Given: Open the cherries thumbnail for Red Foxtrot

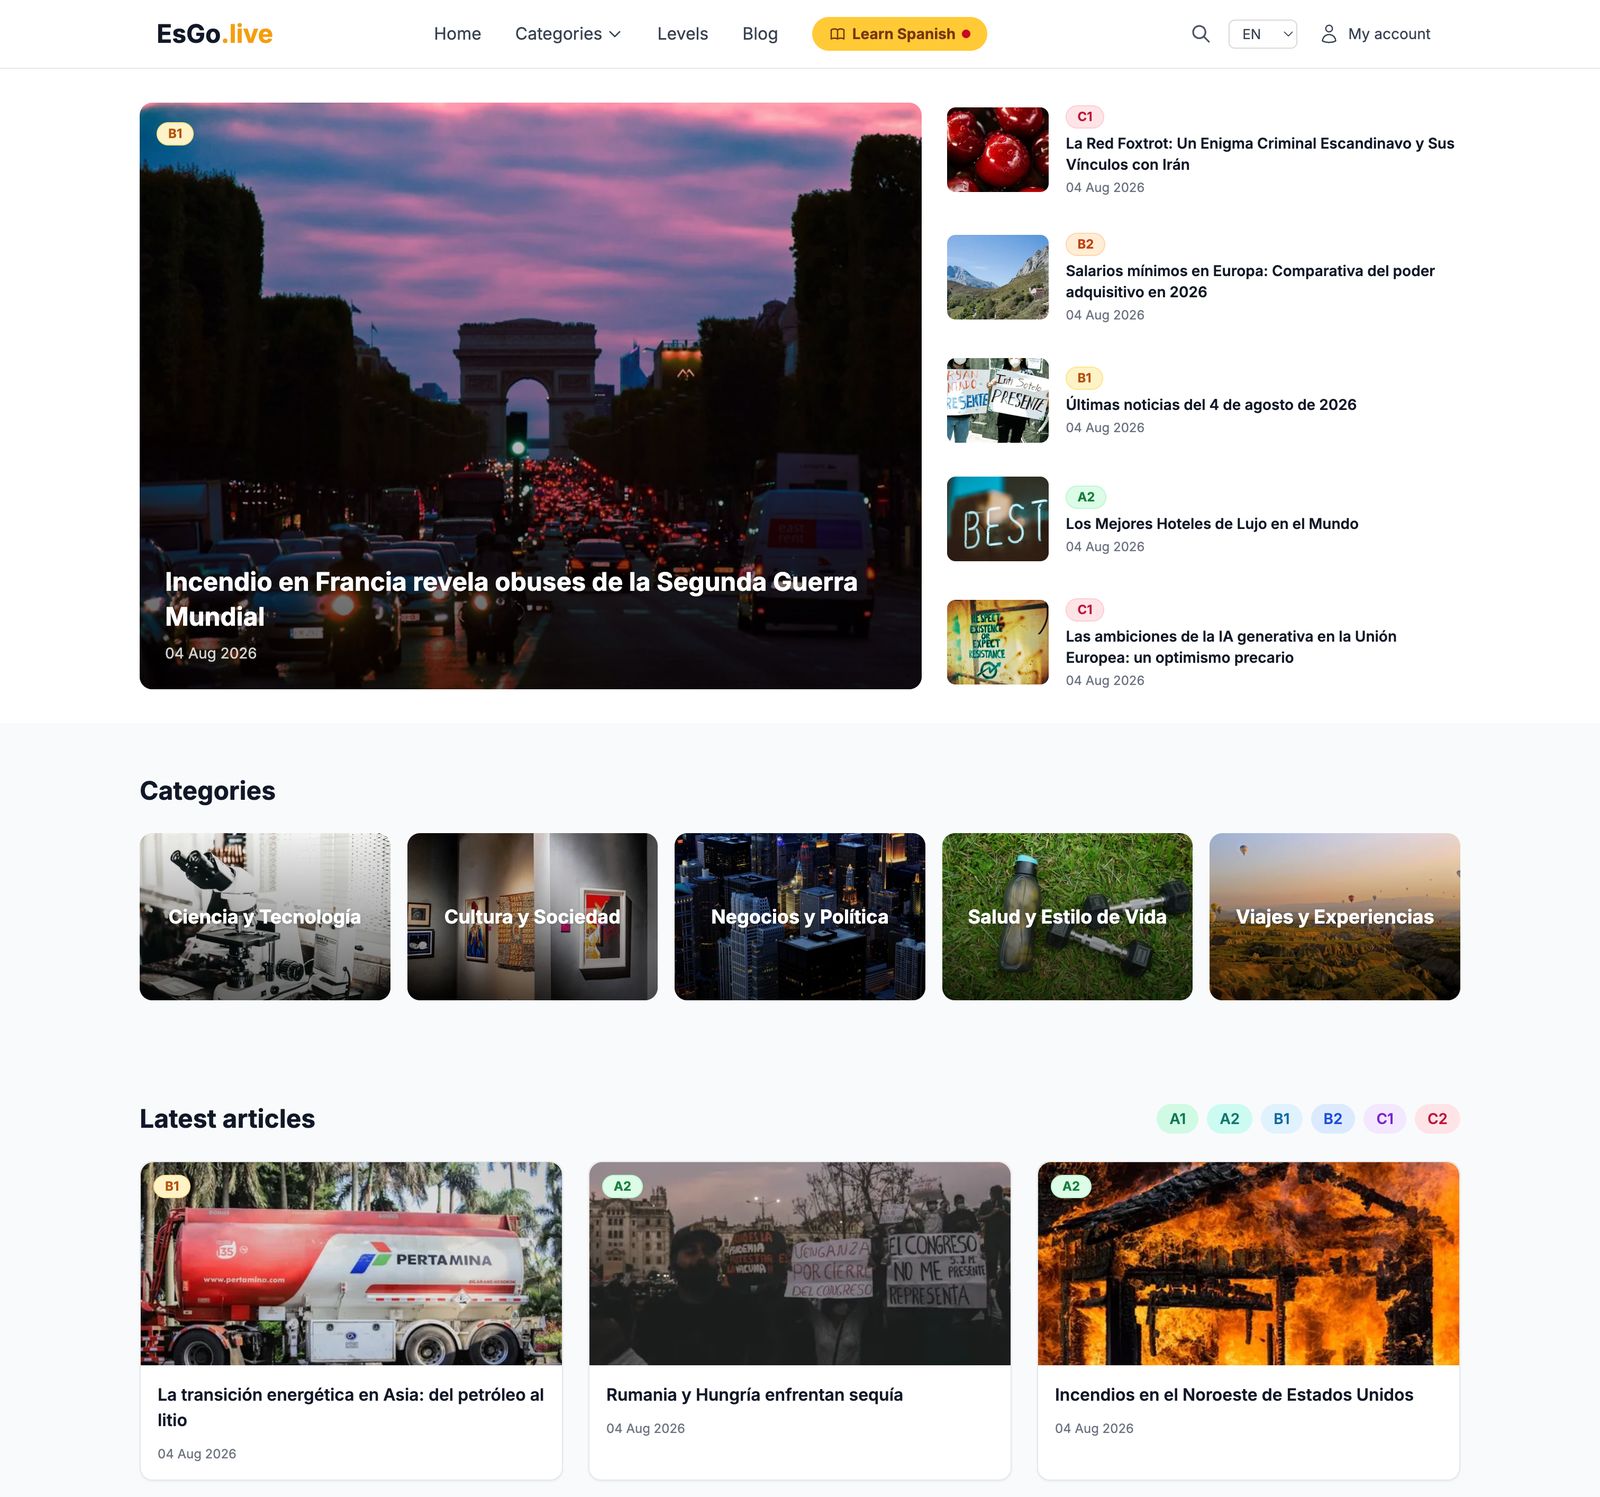Looking at the screenshot, I should point(997,149).
